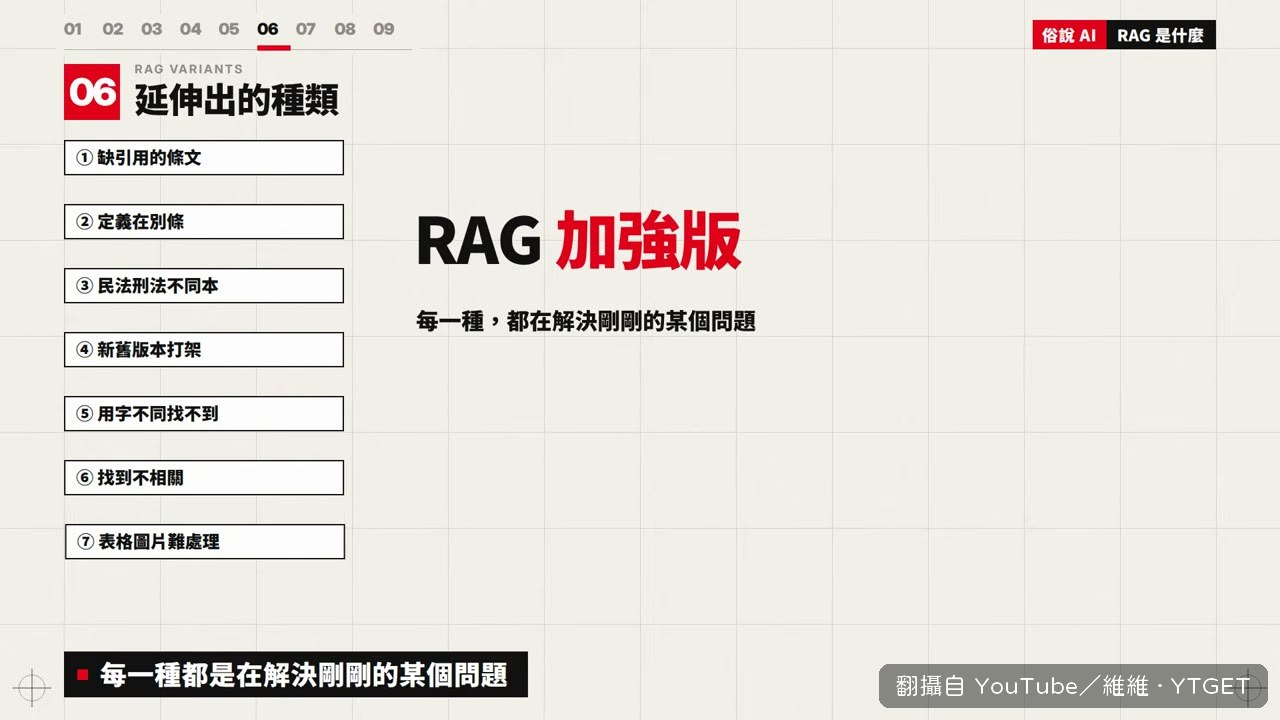Screen dimensions: 1280x720
Task: Click the red 06 chapter badge
Action: coord(92,92)
